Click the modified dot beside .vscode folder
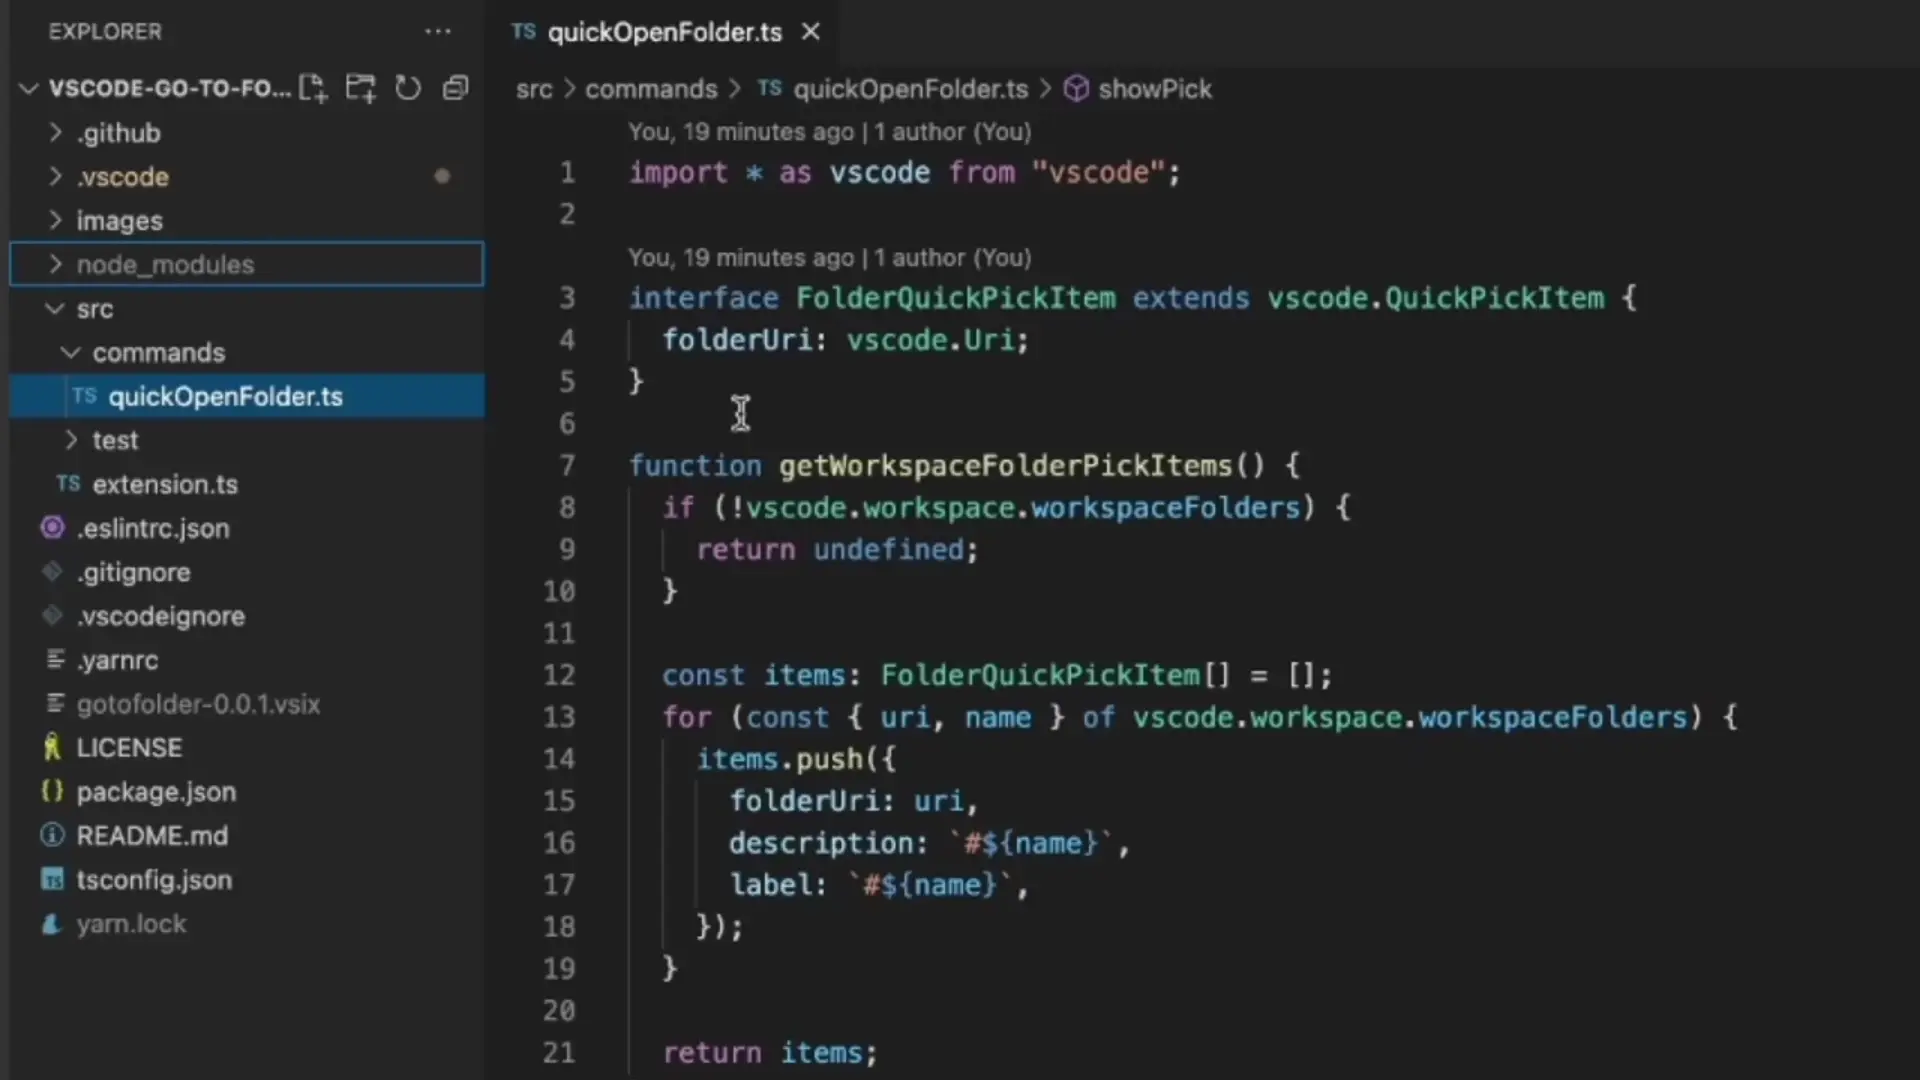This screenshot has height=1080, width=1920. coord(442,177)
